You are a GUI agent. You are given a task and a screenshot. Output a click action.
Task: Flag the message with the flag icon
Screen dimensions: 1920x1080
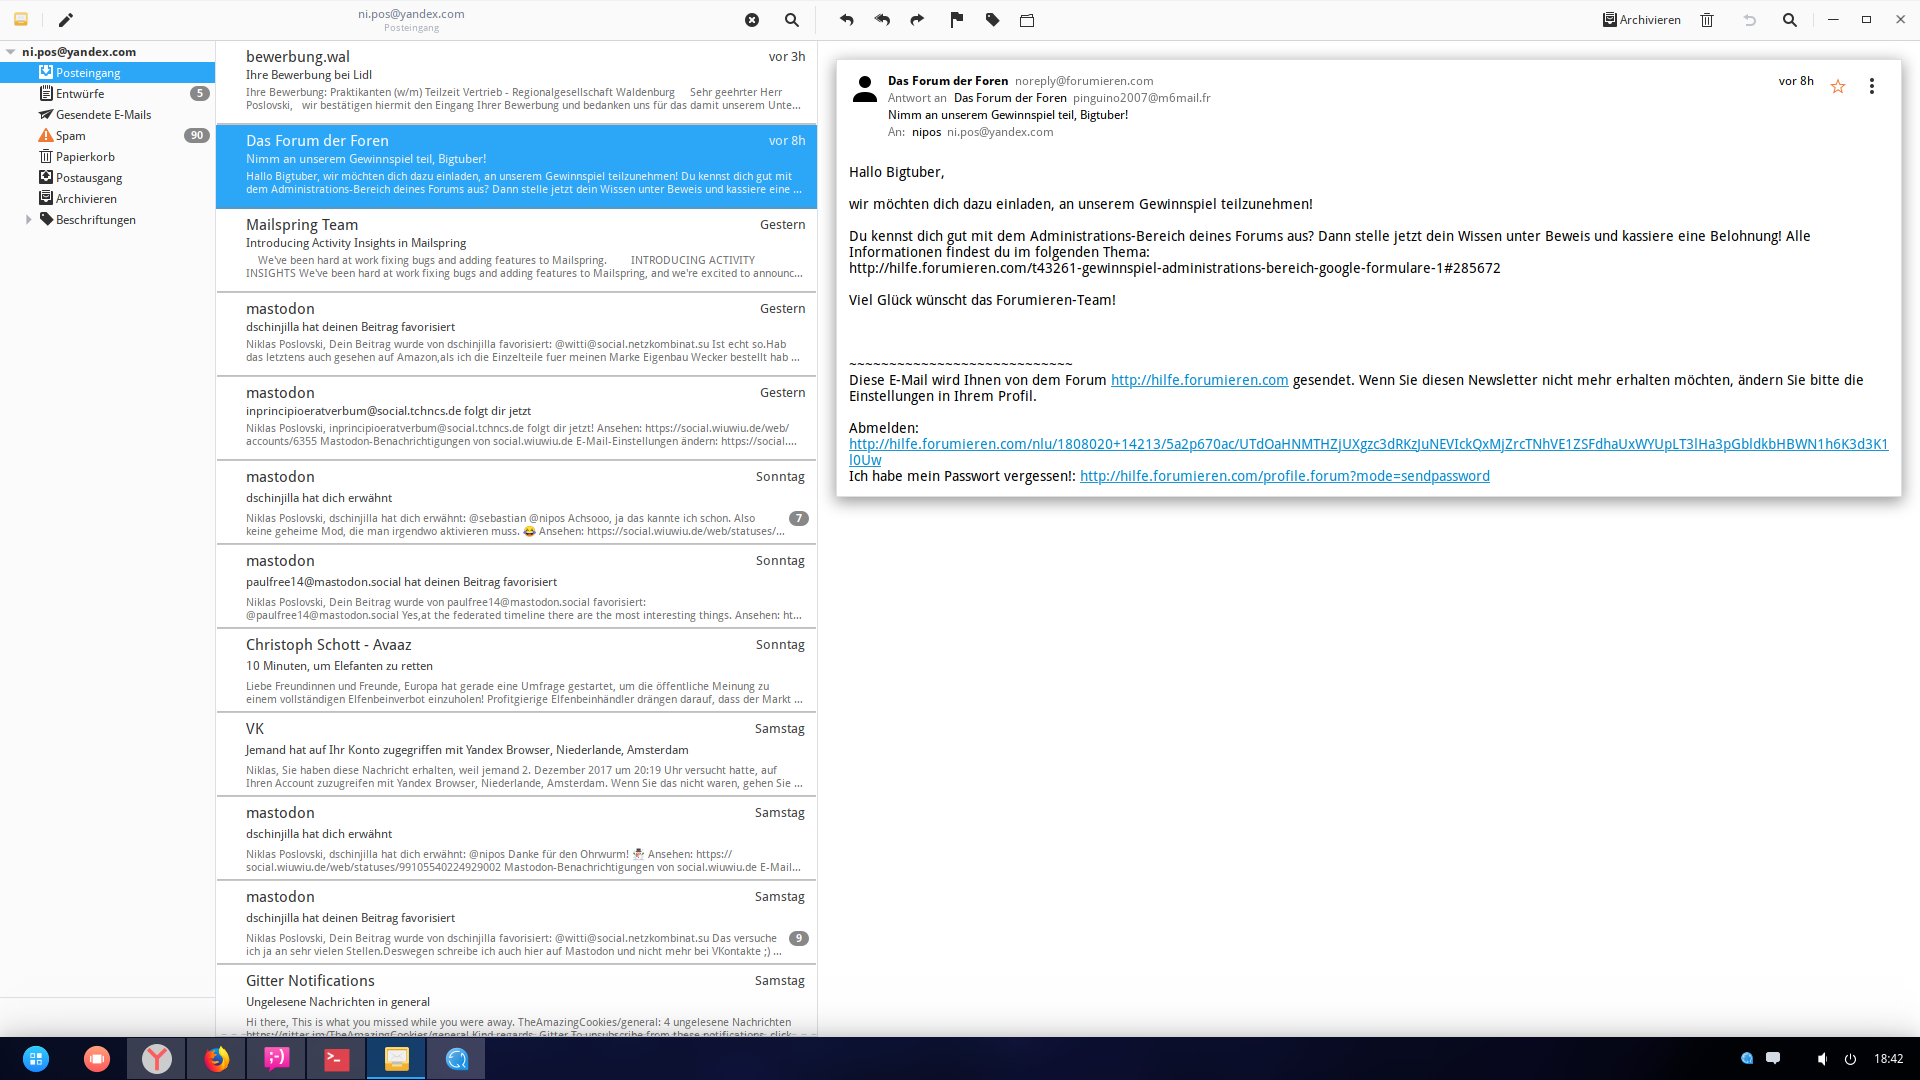(956, 20)
